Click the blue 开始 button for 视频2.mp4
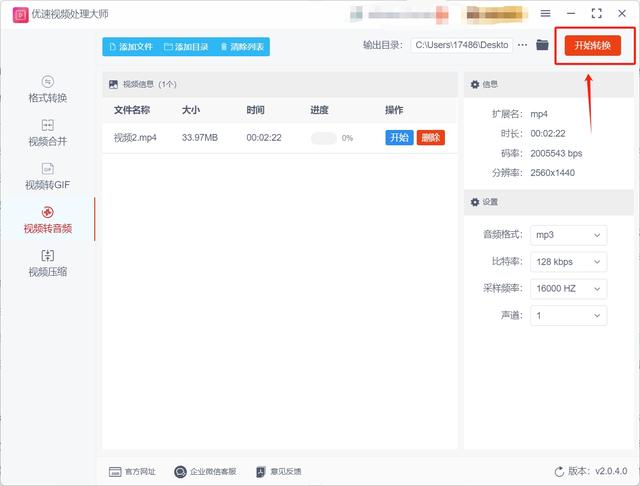 pos(399,138)
